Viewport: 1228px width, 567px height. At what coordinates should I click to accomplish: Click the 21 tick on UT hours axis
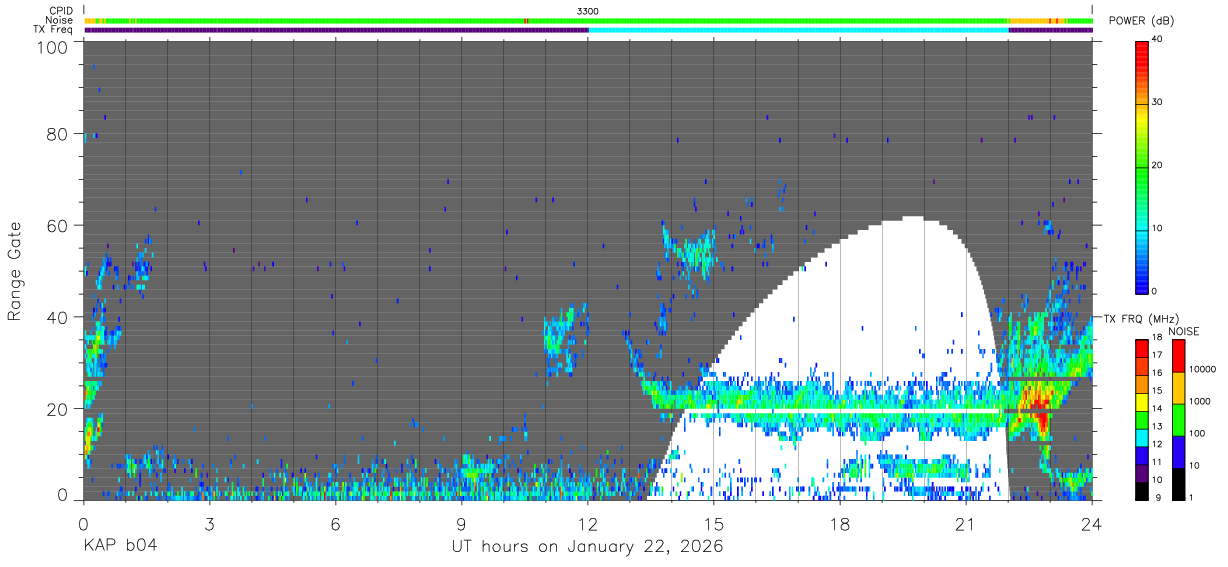(966, 523)
